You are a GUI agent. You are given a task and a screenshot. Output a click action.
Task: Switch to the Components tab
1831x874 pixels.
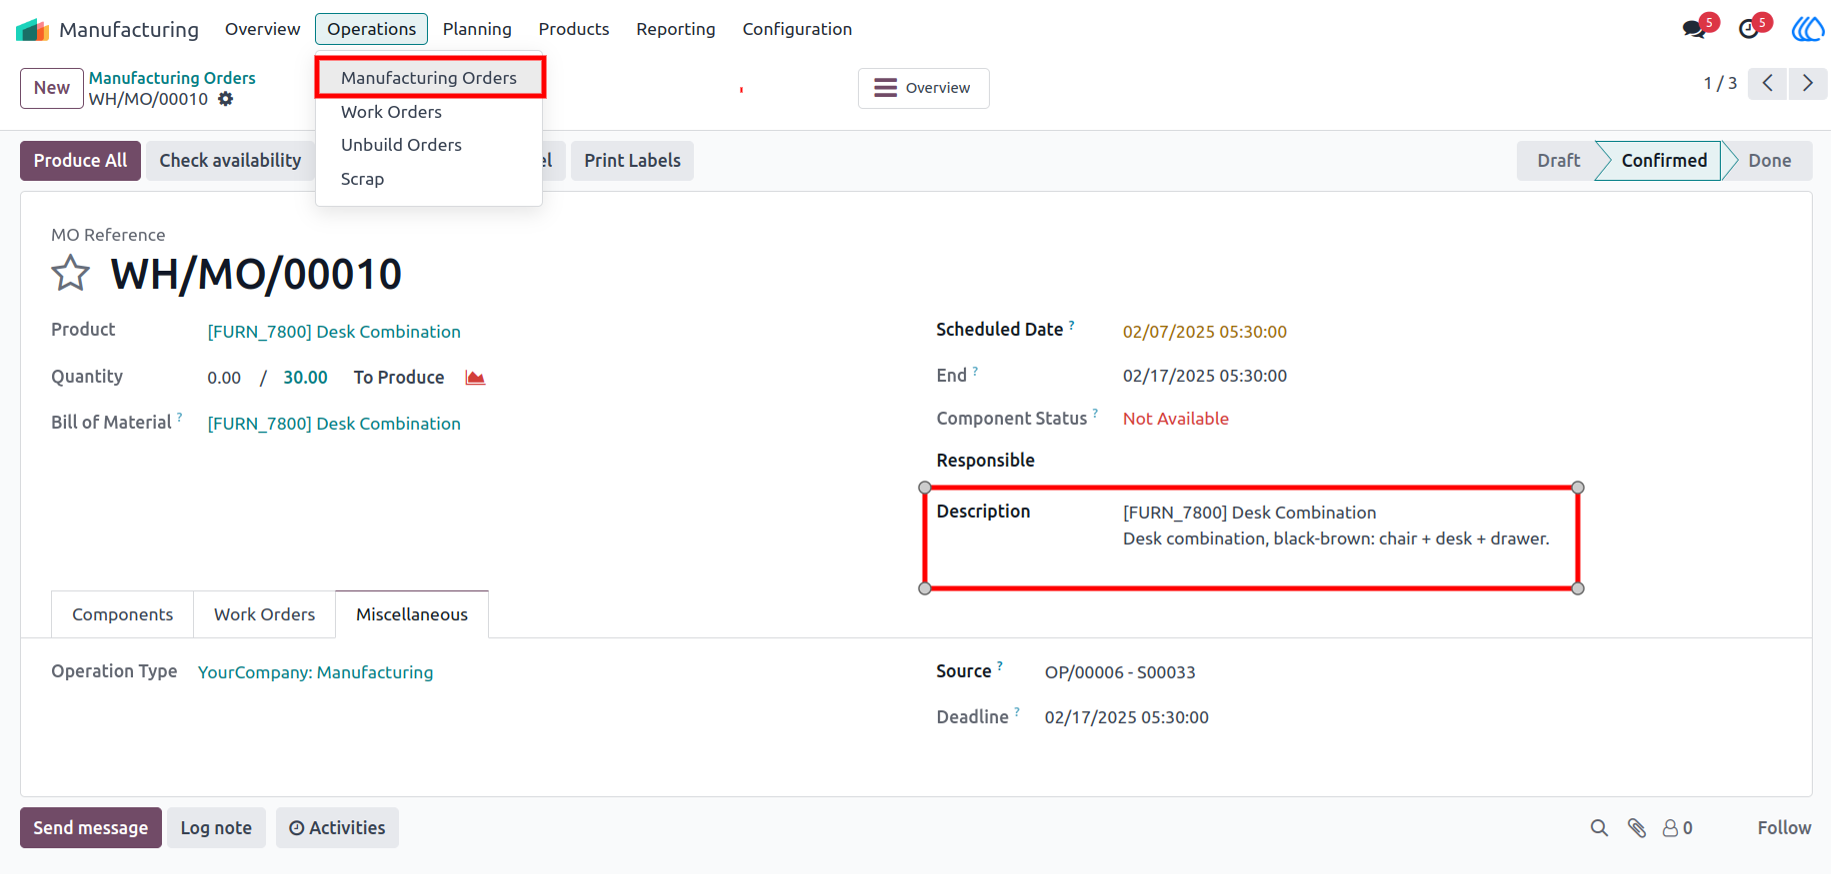tap(122, 614)
